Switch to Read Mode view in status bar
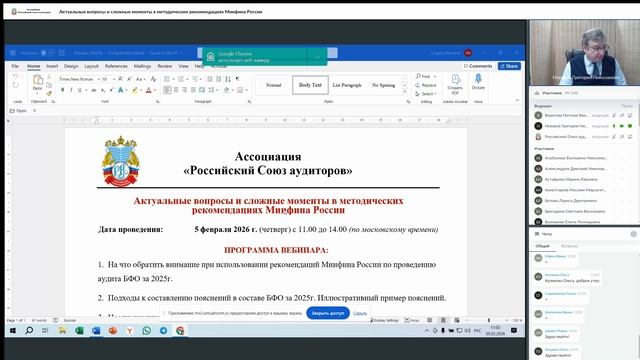This screenshot has height=360, width=640. click(x=429, y=320)
